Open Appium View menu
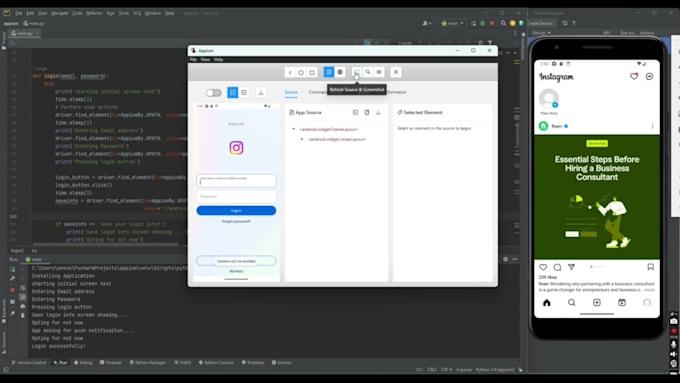Image resolution: width=680 pixels, height=383 pixels. (205, 59)
